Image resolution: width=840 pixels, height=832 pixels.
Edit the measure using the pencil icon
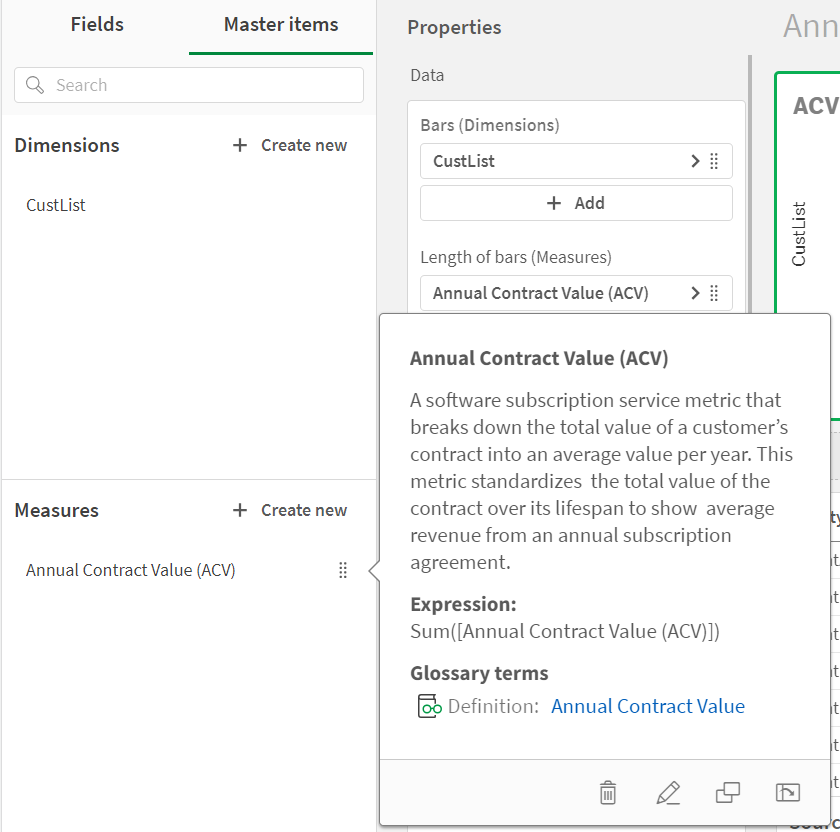click(668, 793)
